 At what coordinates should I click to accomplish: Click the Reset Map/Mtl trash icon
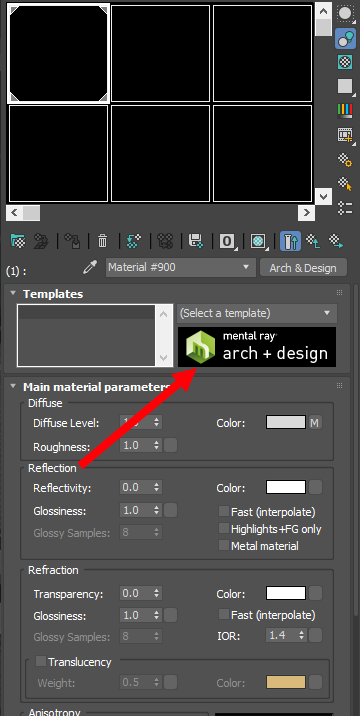(103, 240)
